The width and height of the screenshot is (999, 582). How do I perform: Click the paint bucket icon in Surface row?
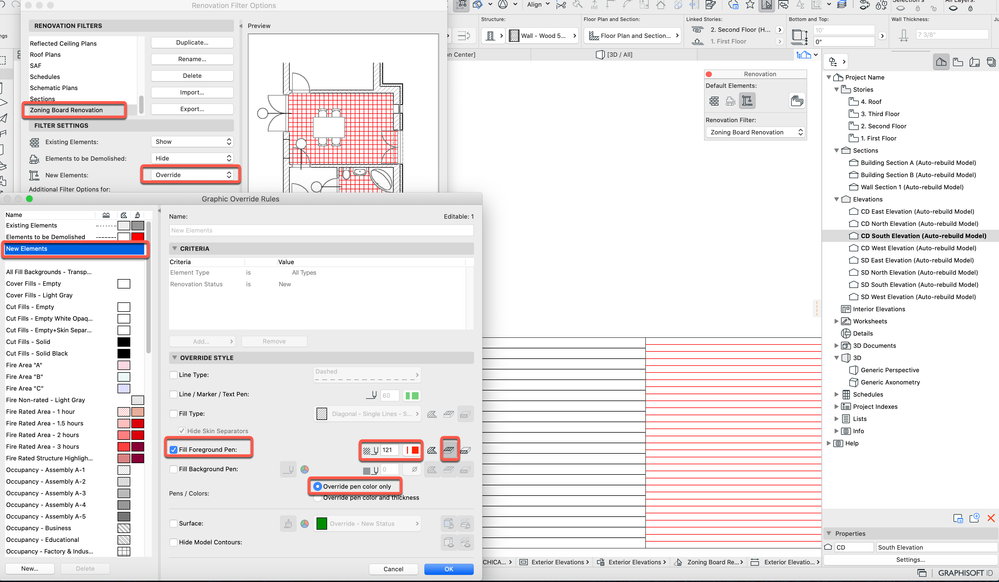[289, 523]
